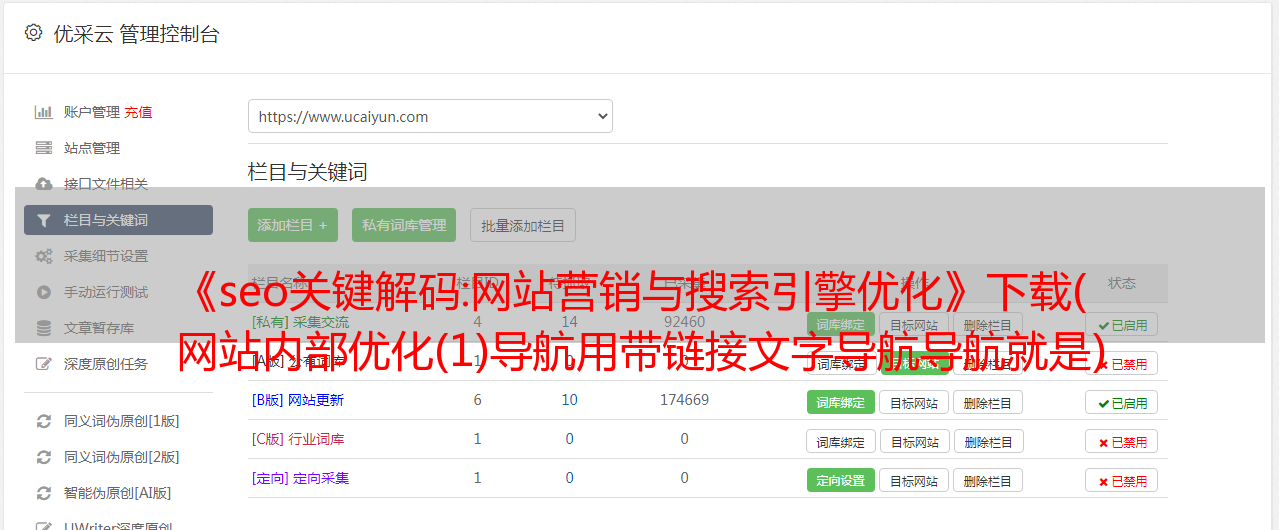Toggle 已禁用 status in the 行业词库 row
Screen dimensions: 1279x530
1122,441
